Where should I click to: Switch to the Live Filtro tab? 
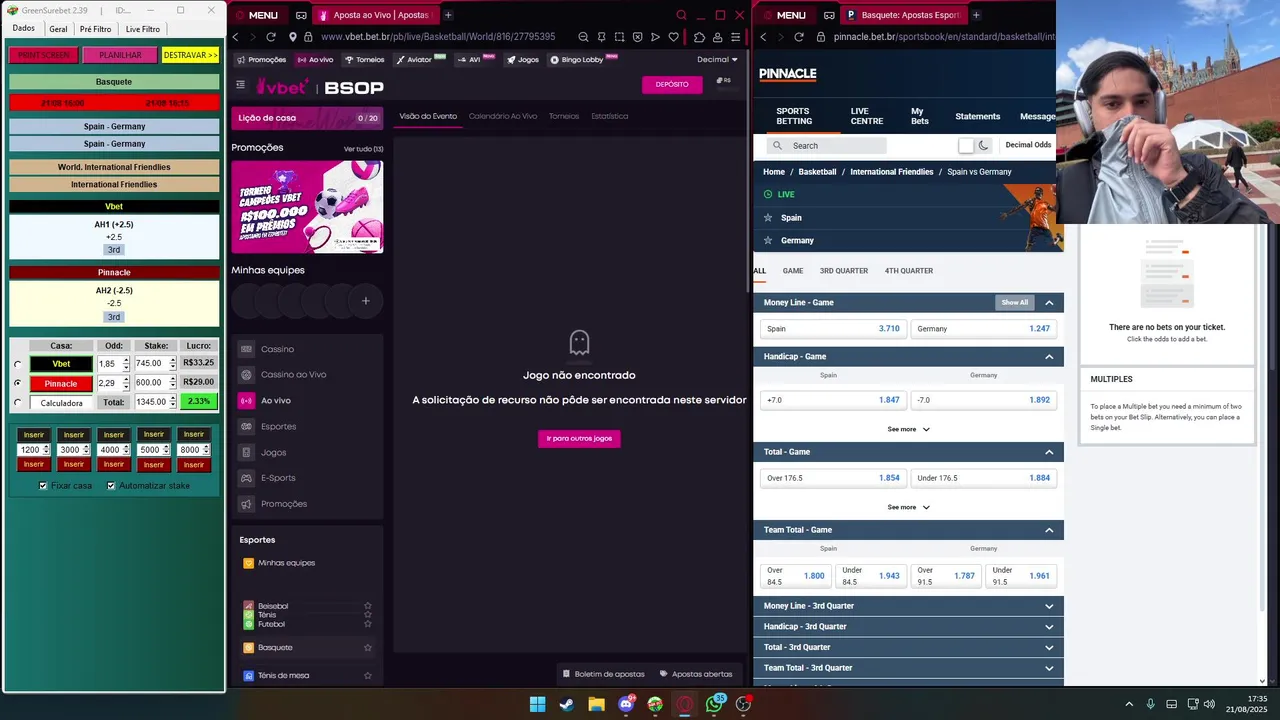coord(143,29)
